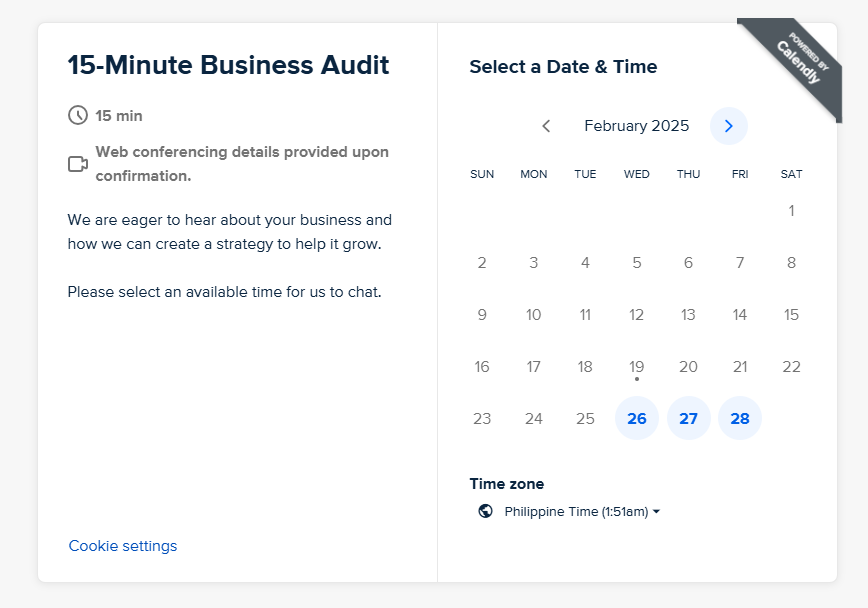868x608 pixels.
Task: Click the video camera conferencing icon
Action: (78, 164)
